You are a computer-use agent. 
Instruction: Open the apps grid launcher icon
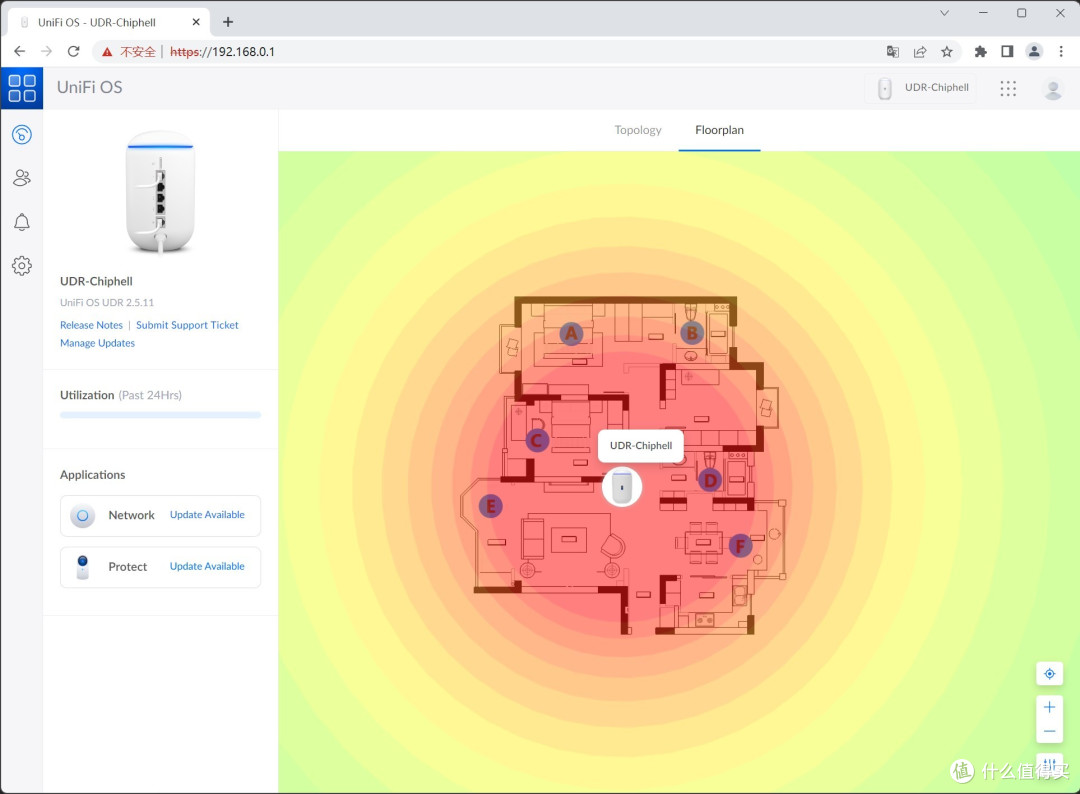[1008, 88]
